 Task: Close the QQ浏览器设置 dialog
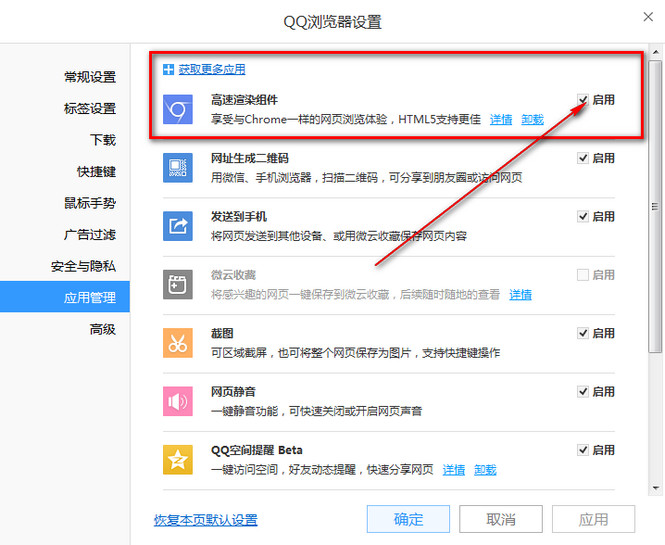[x=648, y=17]
